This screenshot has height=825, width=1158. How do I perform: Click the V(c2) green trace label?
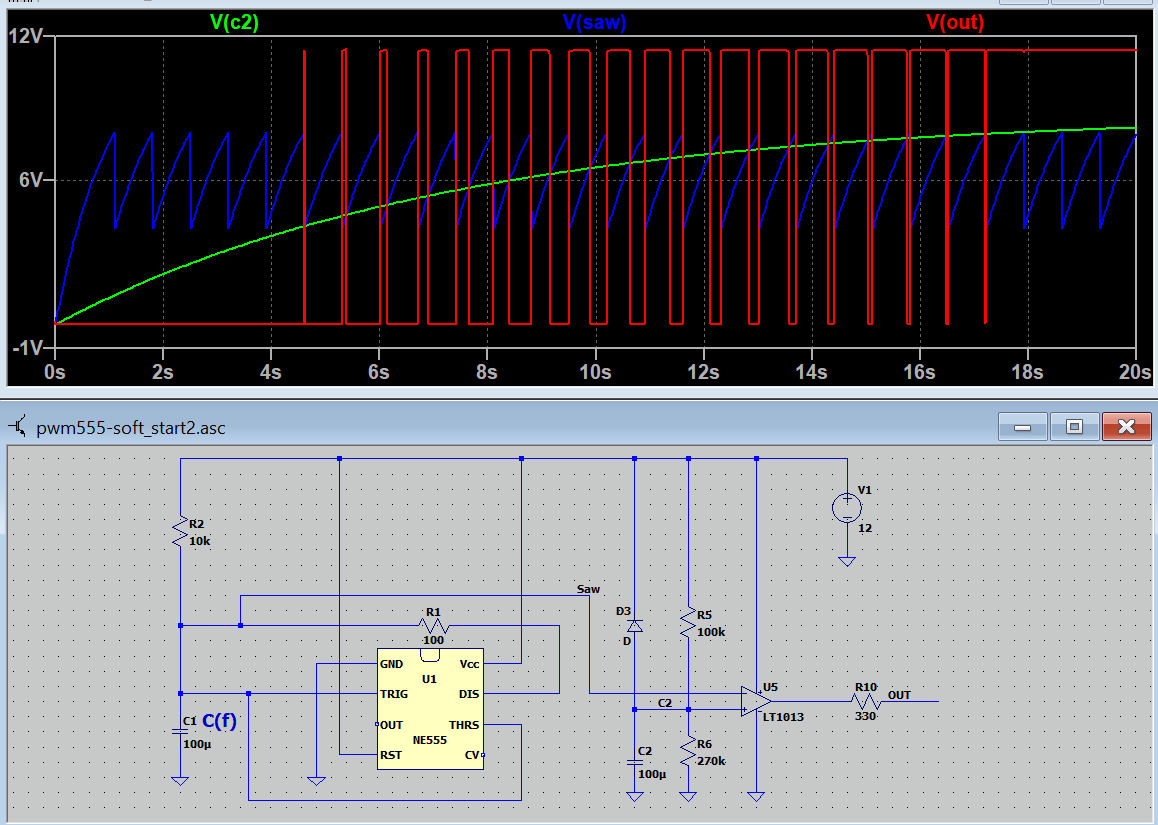234,22
